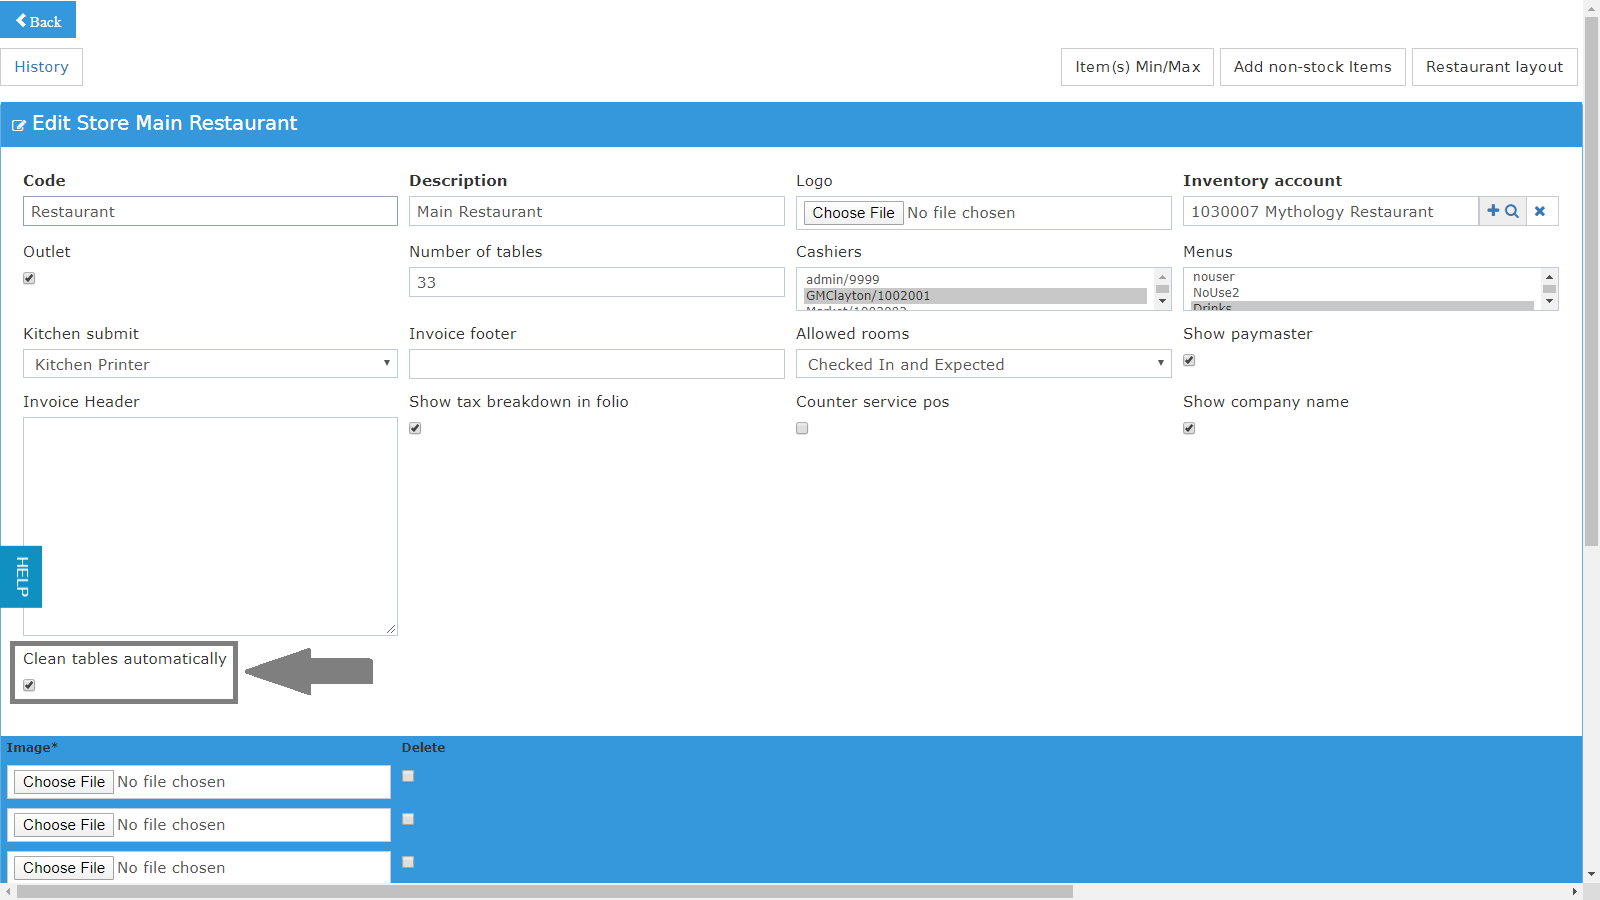Toggle Show paymaster checkbox
The height and width of the screenshot is (900, 1600).
tap(1189, 360)
